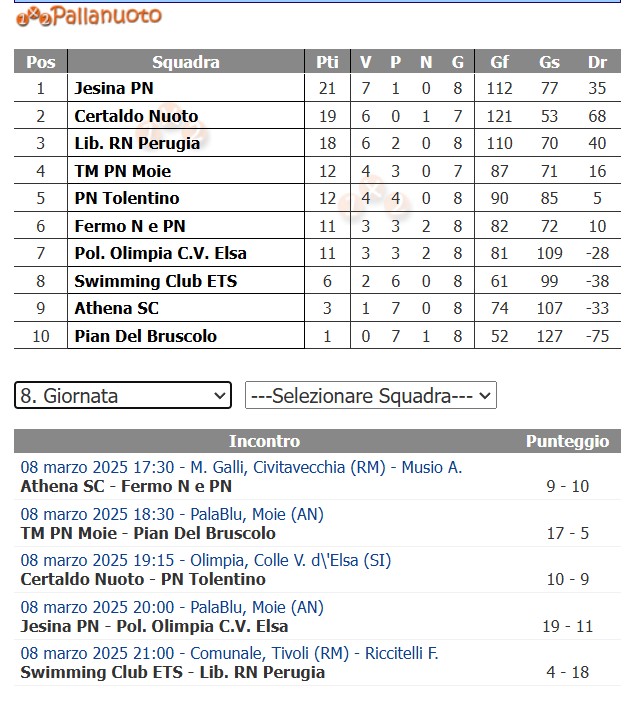Select Certaldo Nuoto team row
The width and height of the screenshot is (632, 711).
click(136, 116)
